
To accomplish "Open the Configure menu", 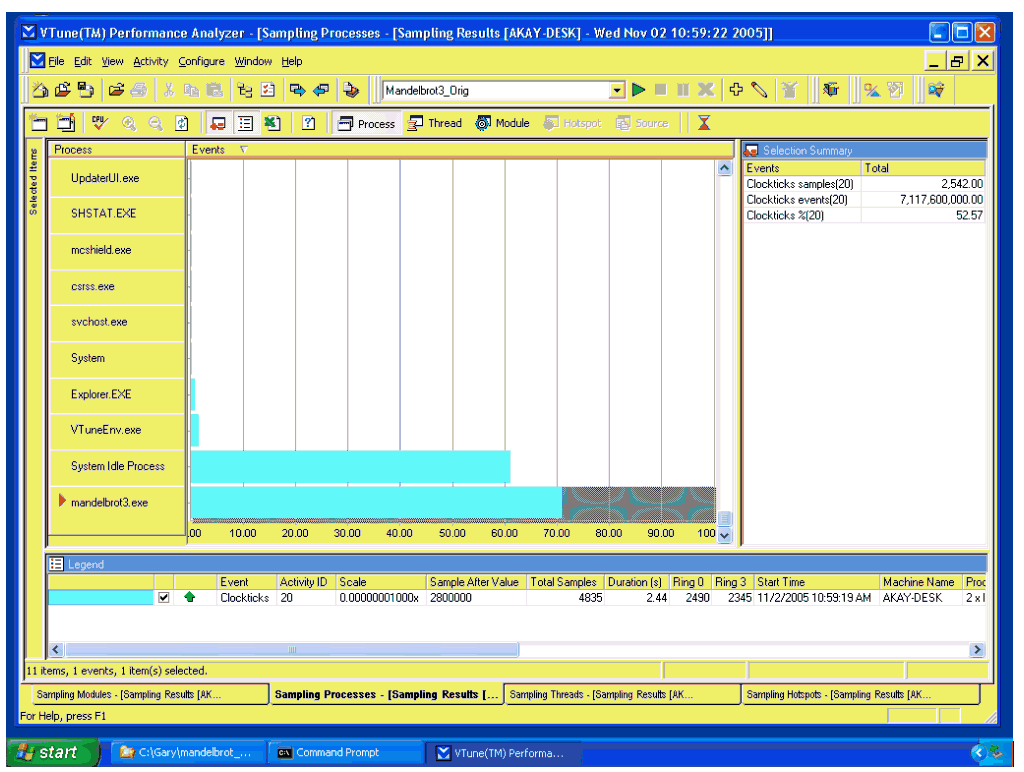I will pyautogui.click(x=201, y=62).
